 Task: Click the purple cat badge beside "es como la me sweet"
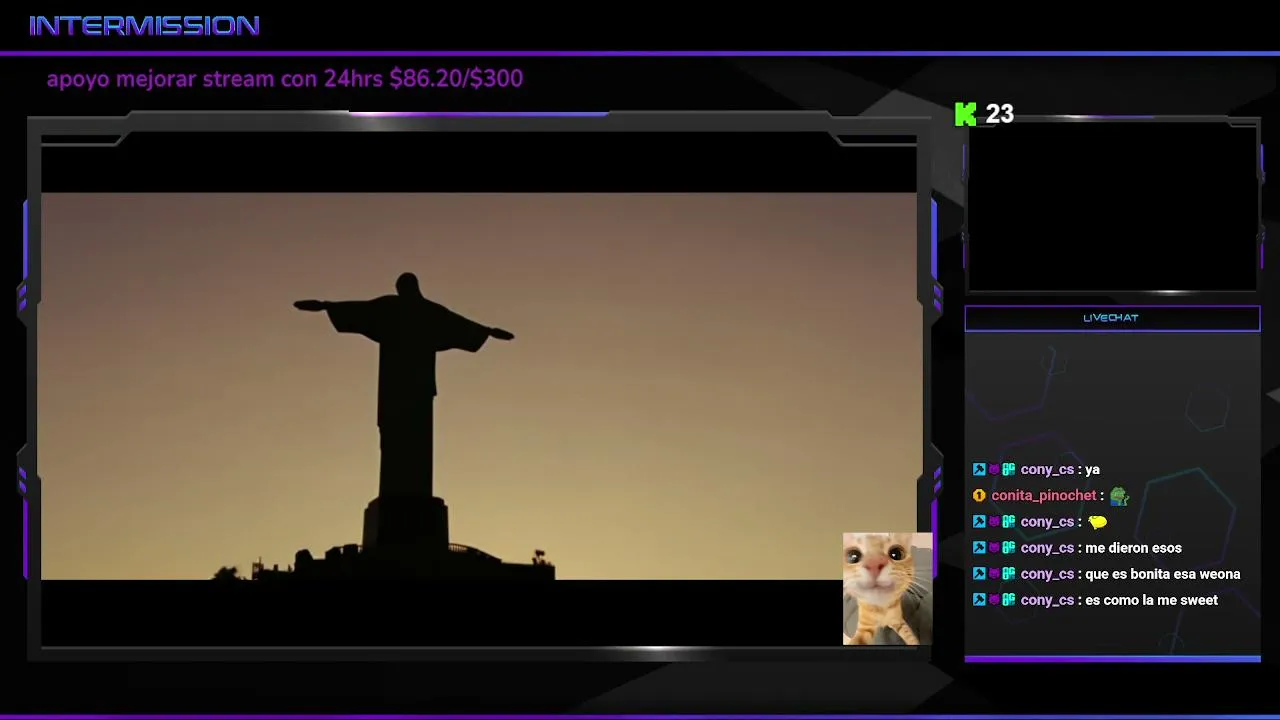tap(994, 600)
